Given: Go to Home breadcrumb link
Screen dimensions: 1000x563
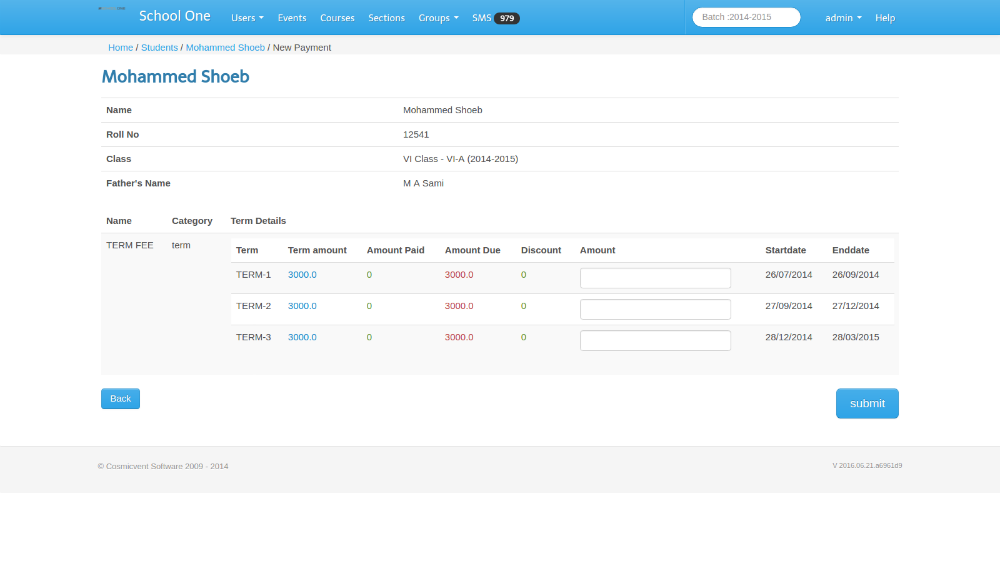Looking at the screenshot, I should pos(120,47).
